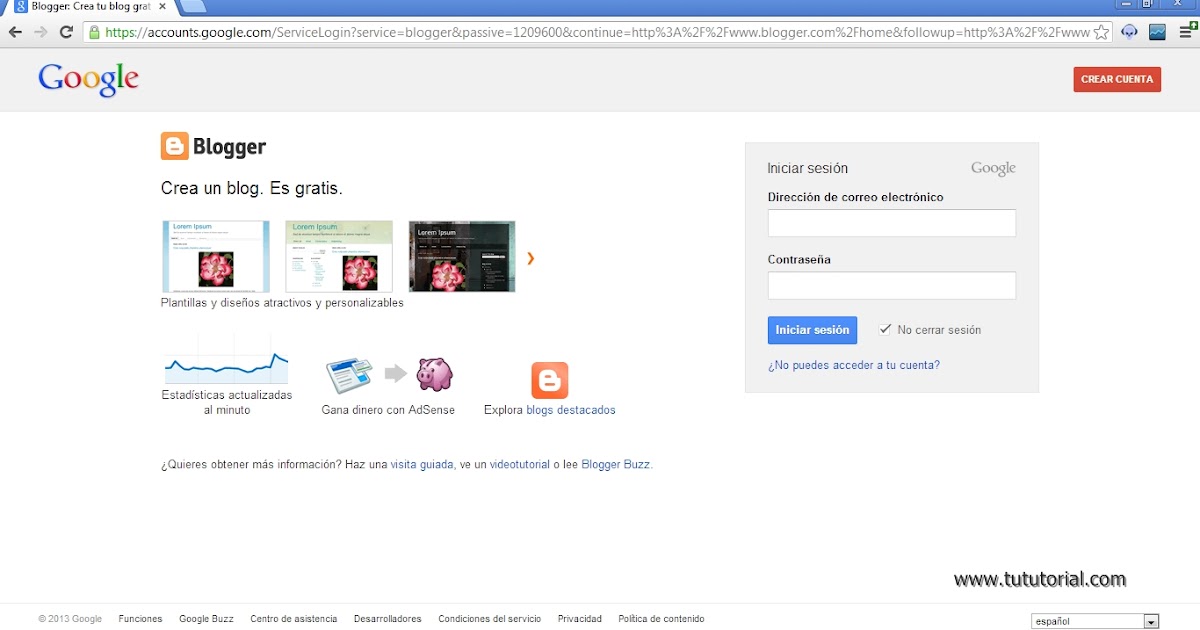
Task: Click the small Blogger B above 'blogs destacados'
Action: click(x=548, y=378)
